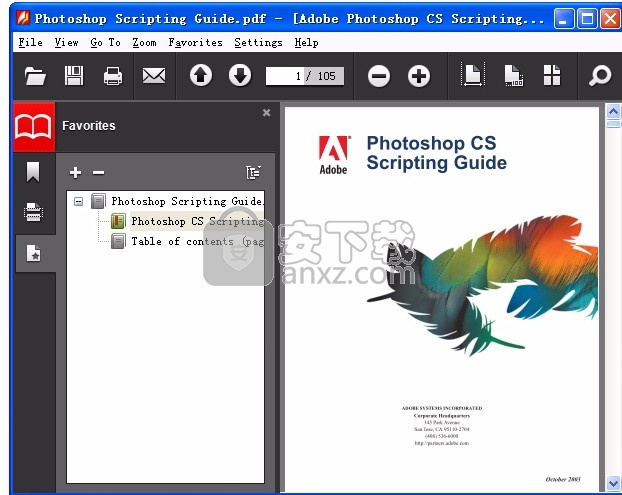622x495 pixels.
Task: Zoom in with the plus circle icon
Action: point(419,76)
